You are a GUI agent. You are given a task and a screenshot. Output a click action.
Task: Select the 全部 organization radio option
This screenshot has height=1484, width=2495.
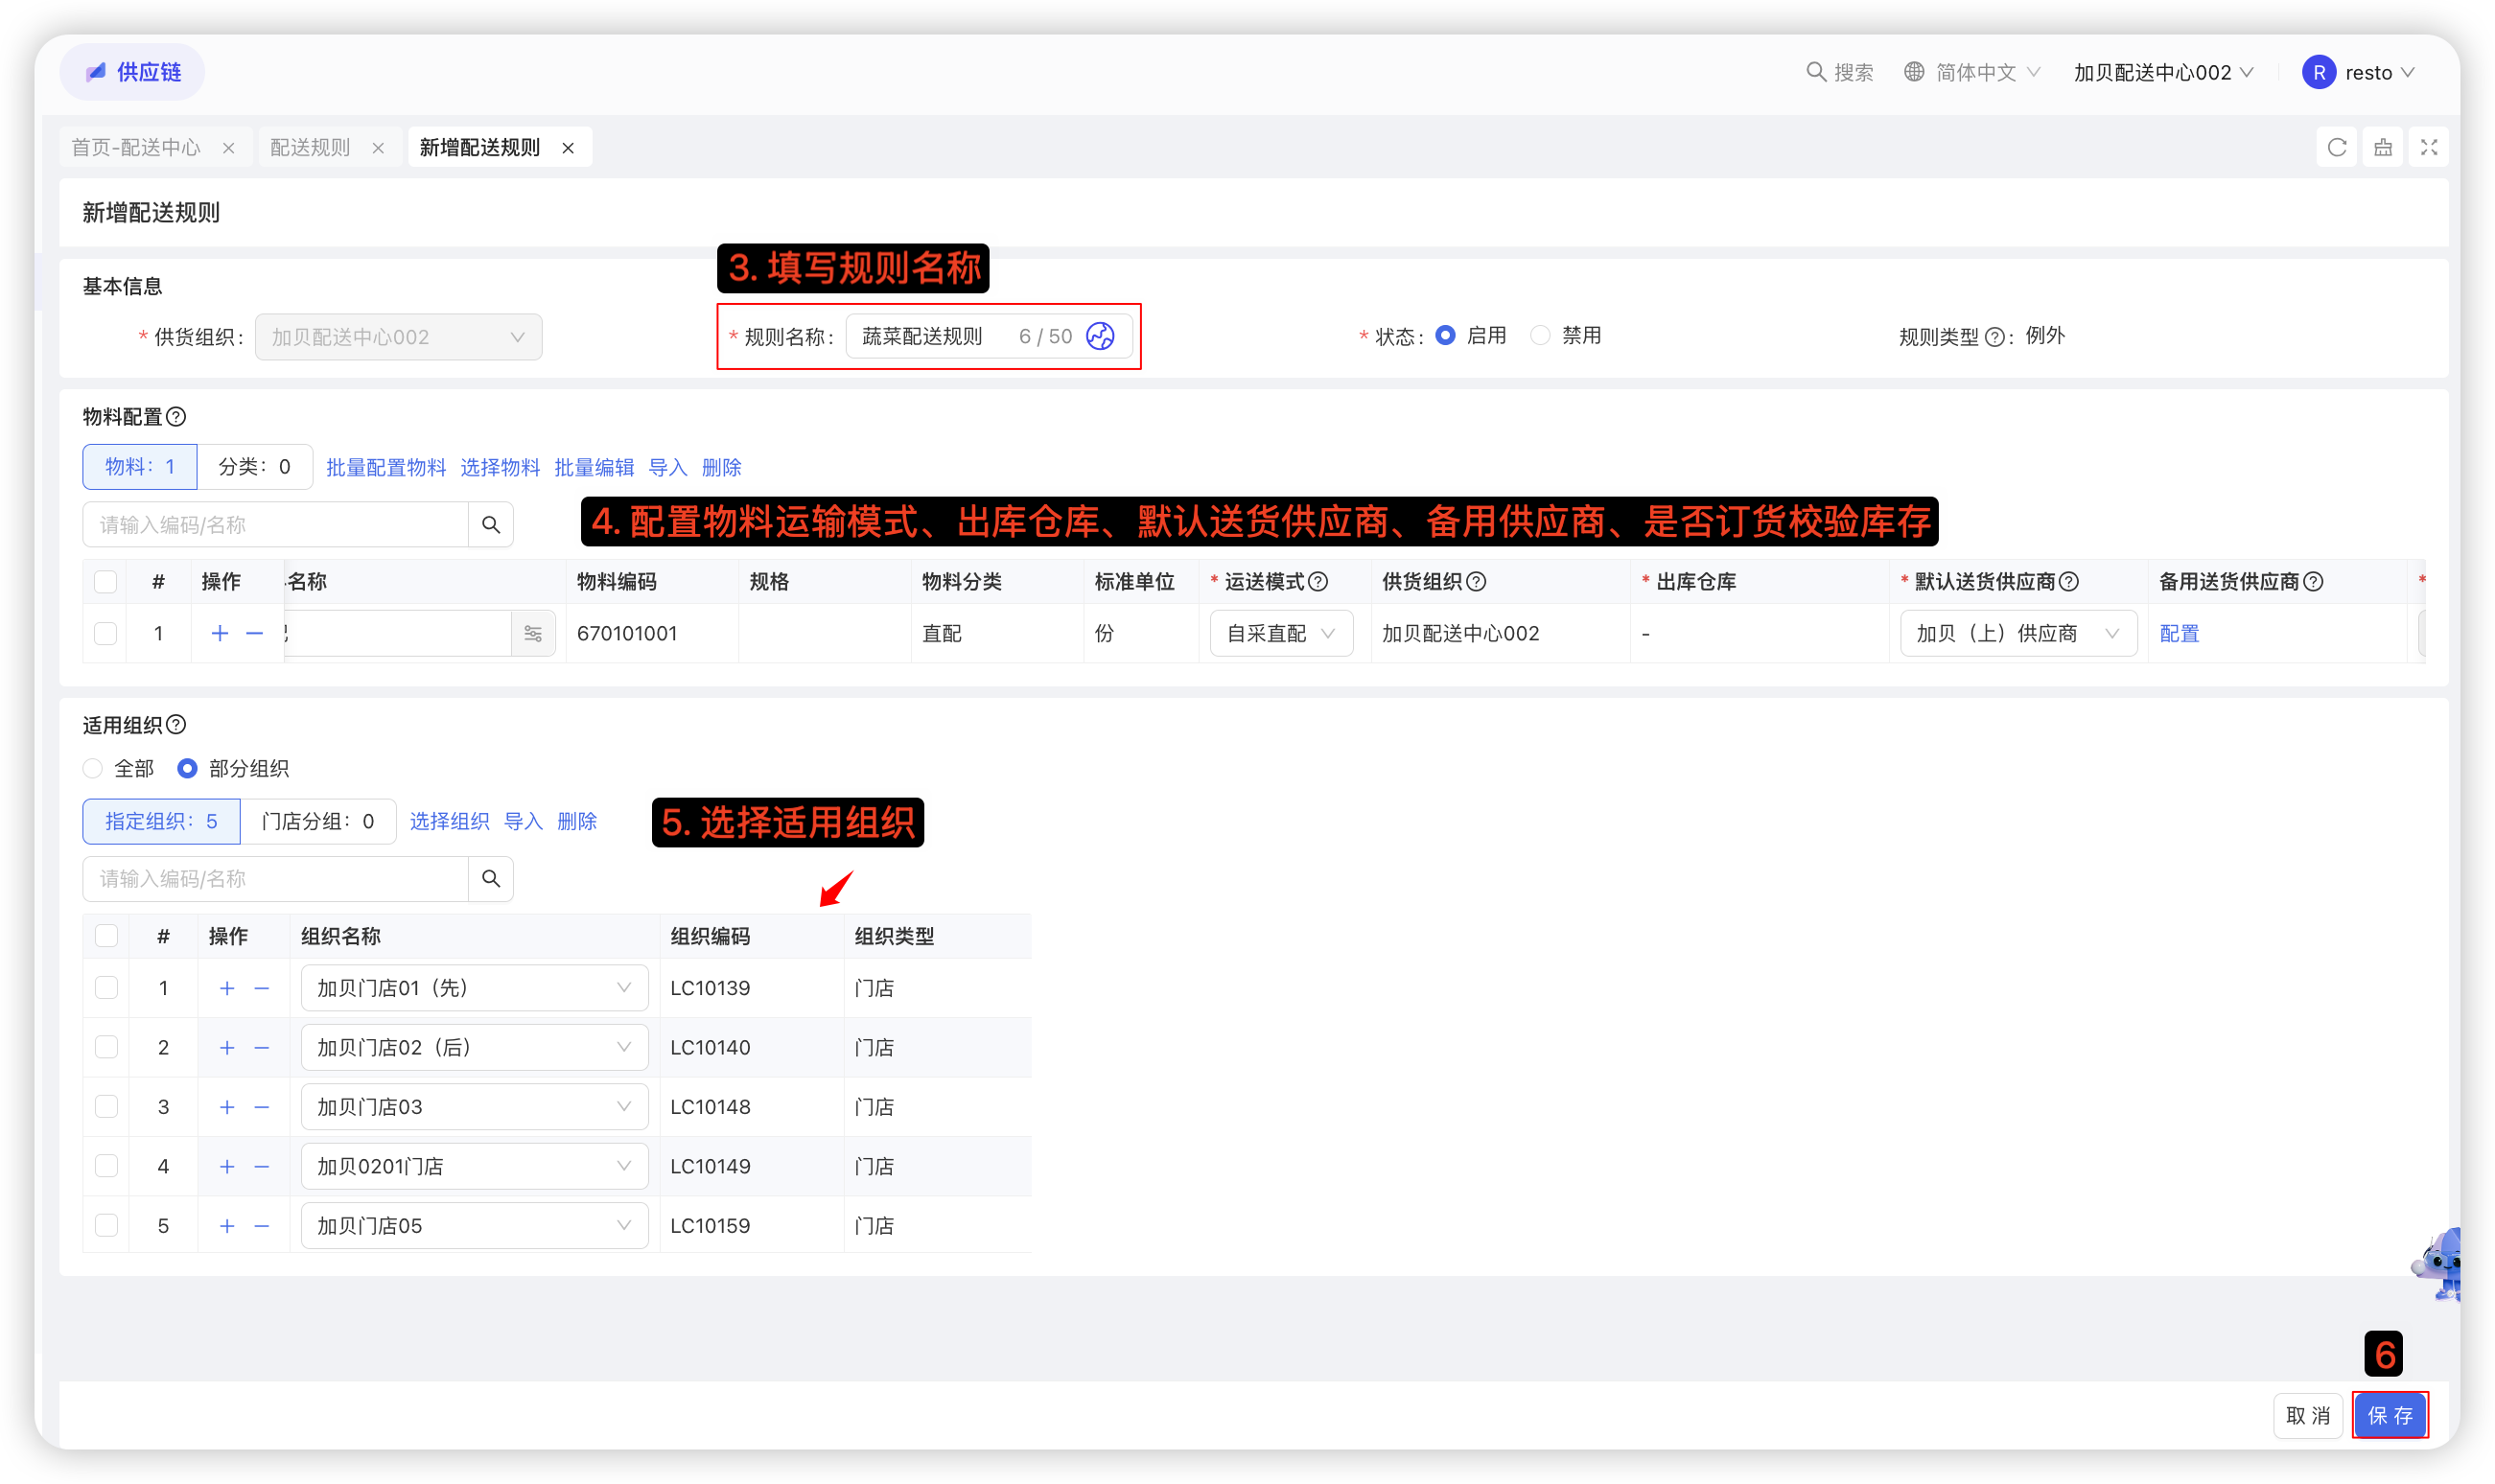coord(93,768)
